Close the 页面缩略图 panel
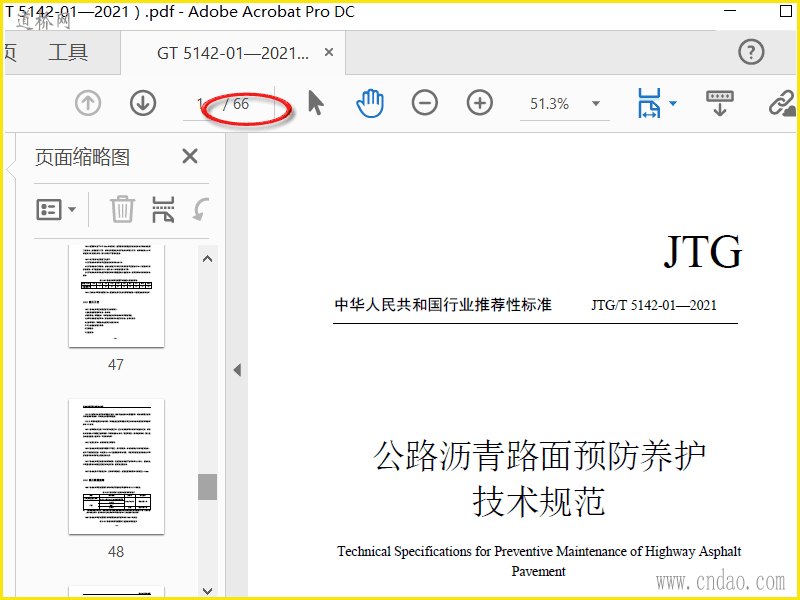Viewport: 800px width, 600px height. (190, 156)
